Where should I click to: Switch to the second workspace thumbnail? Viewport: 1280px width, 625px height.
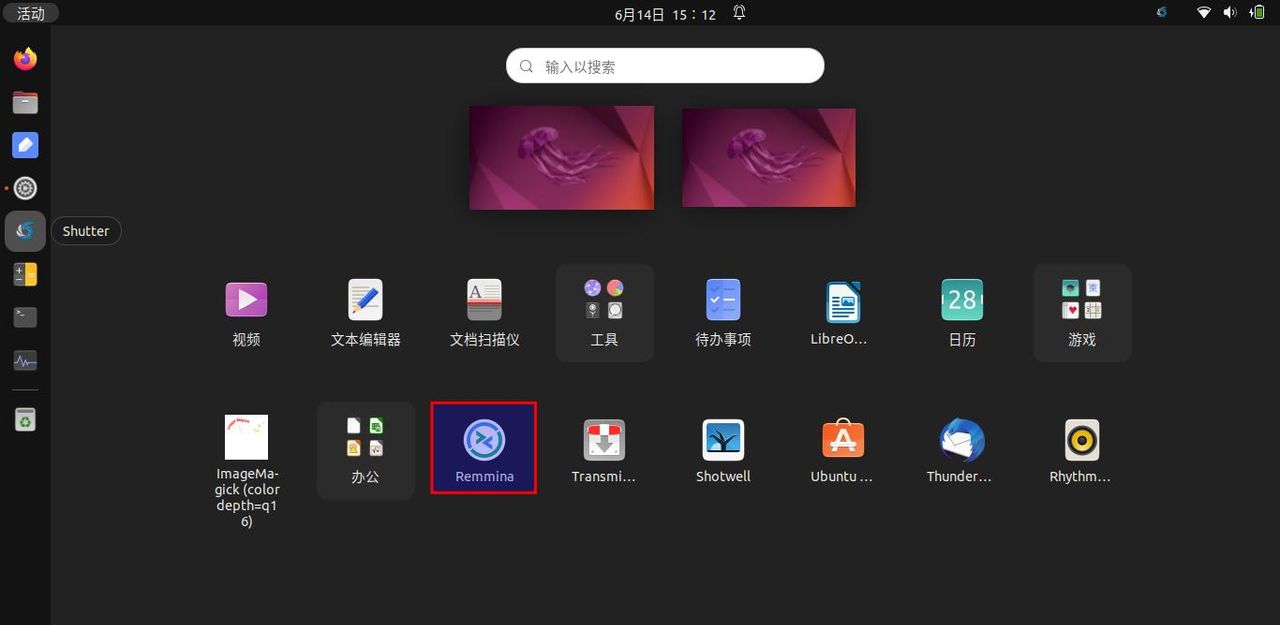coord(768,157)
